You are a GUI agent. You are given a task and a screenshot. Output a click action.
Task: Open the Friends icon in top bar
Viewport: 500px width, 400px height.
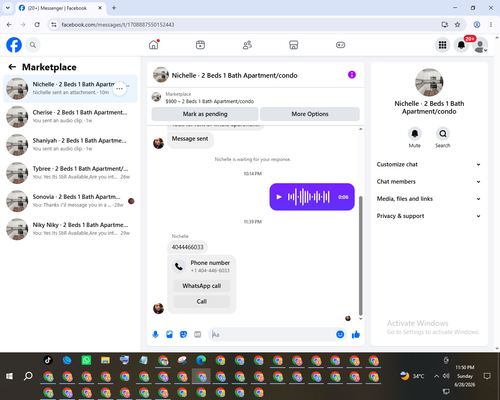click(247, 45)
